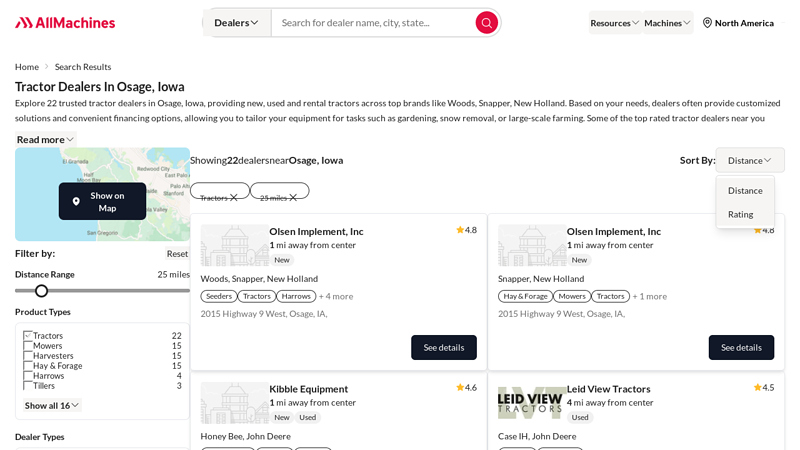
Task: Click the North America location pin icon
Action: click(707, 23)
